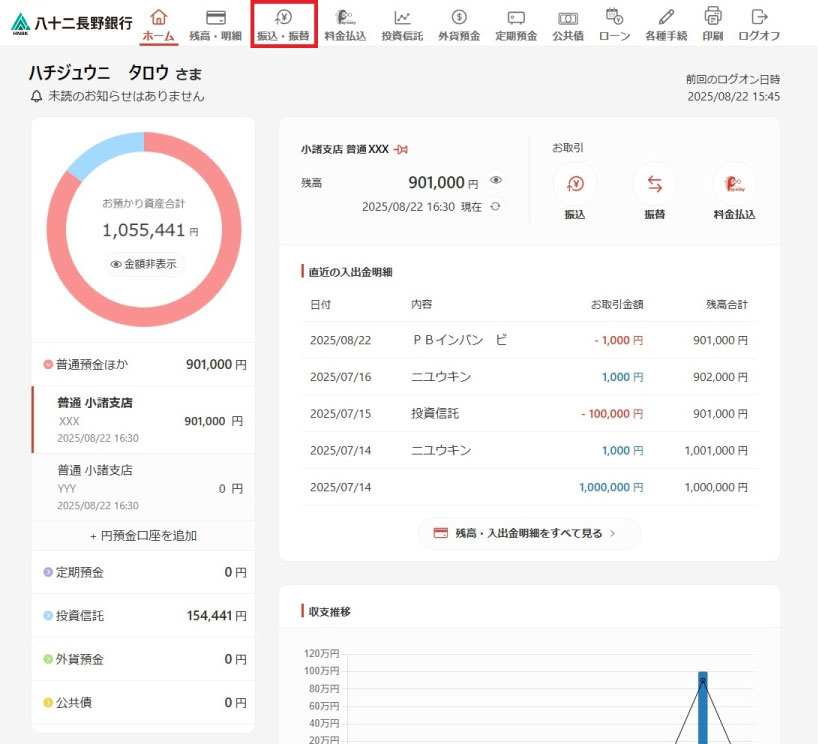Toggle the eye icon beside the 901,000円 balance

(x=496, y=183)
